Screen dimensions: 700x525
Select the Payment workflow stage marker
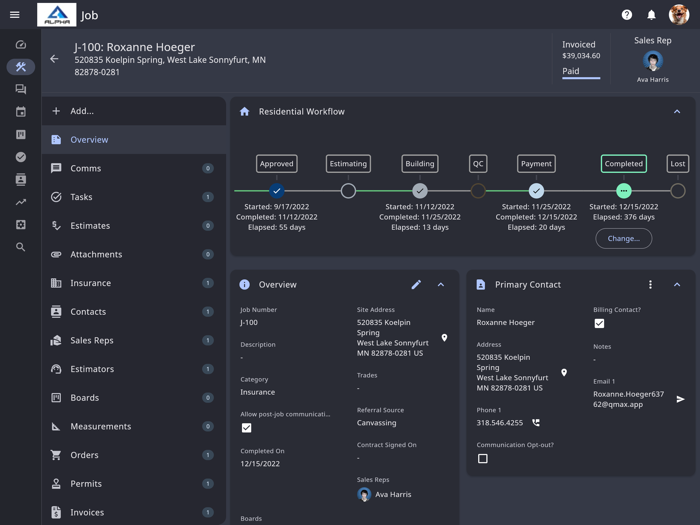[536, 190]
